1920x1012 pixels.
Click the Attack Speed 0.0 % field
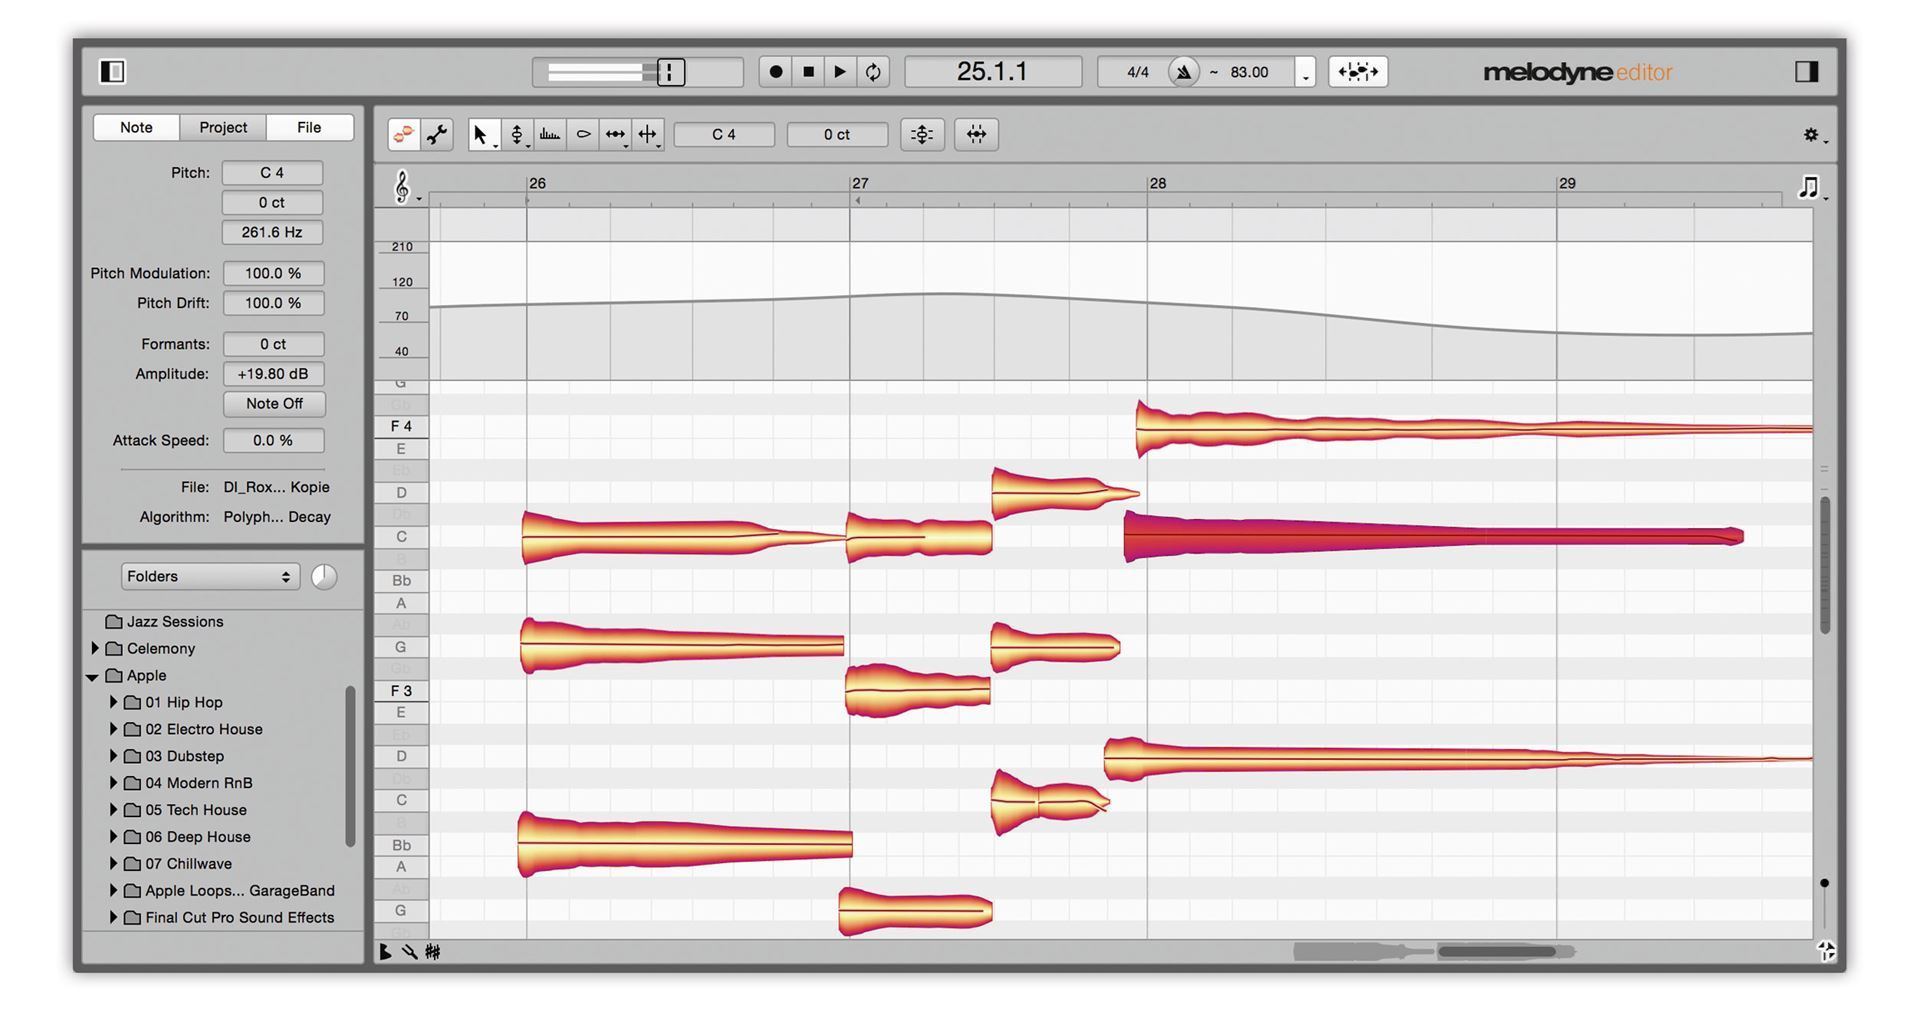pyautogui.click(x=273, y=440)
